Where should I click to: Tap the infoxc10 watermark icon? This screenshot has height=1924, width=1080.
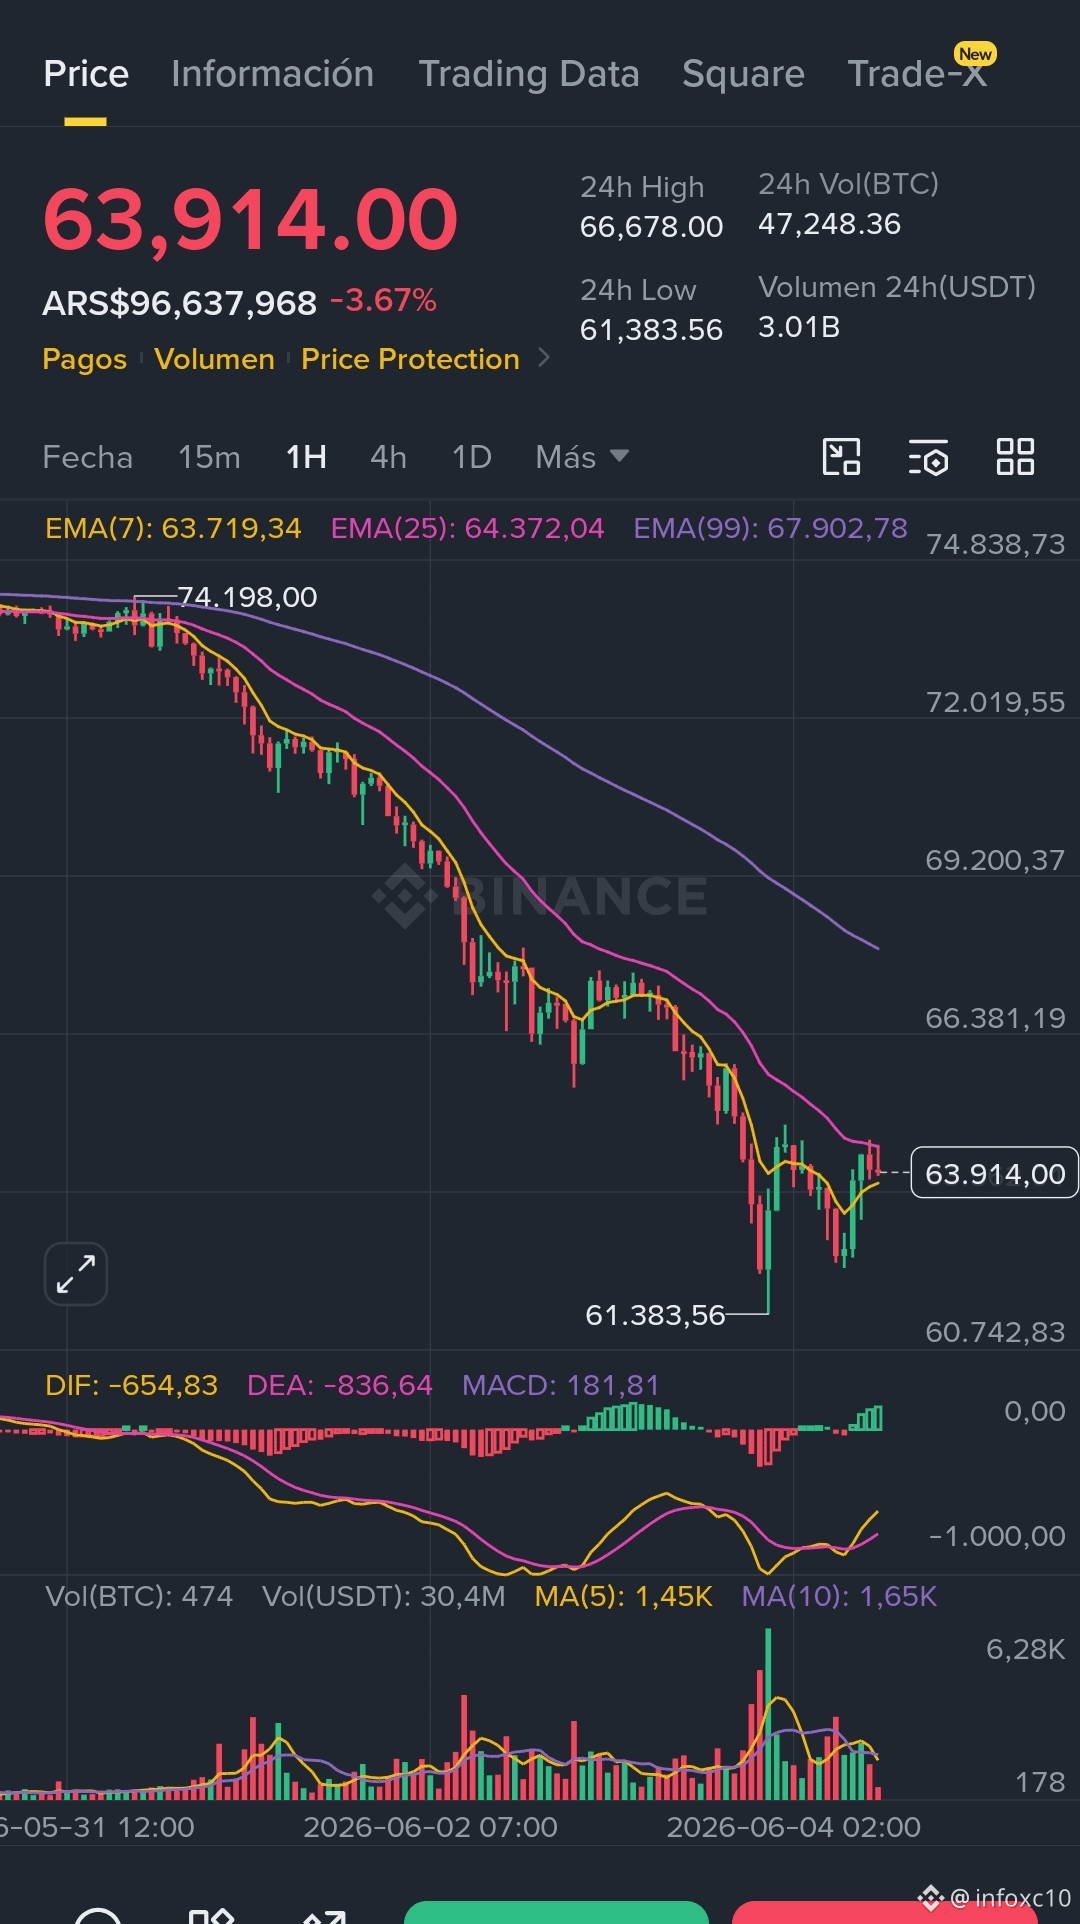[x=931, y=1897]
